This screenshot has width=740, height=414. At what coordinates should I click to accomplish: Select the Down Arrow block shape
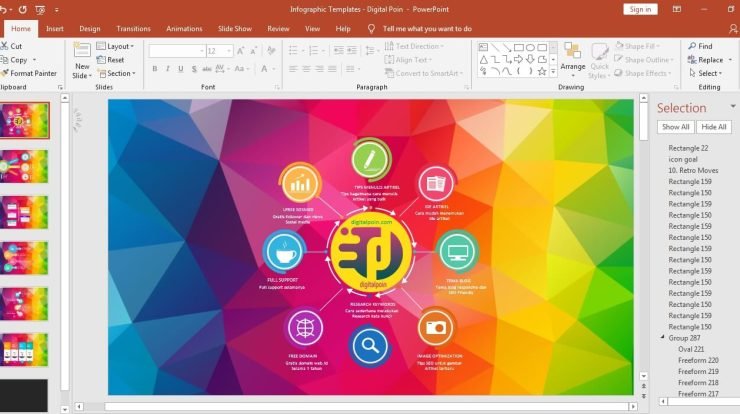click(x=530, y=59)
